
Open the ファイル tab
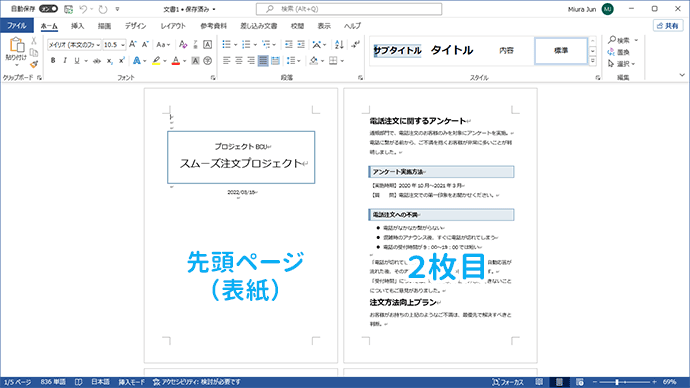(x=17, y=26)
